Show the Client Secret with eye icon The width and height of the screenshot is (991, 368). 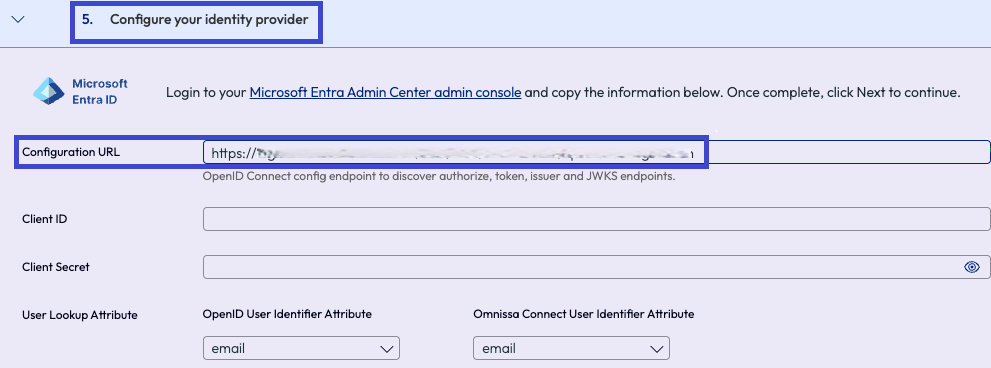(971, 267)
